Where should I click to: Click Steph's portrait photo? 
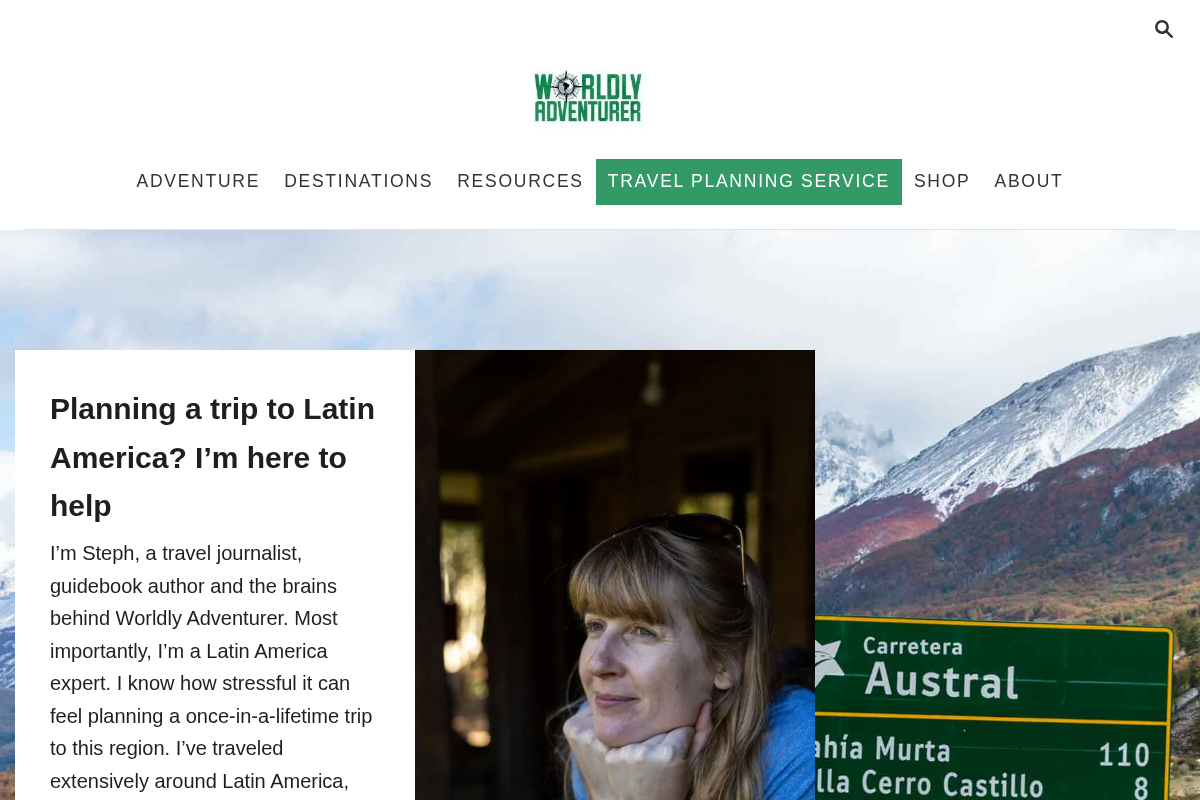[615, 575]
